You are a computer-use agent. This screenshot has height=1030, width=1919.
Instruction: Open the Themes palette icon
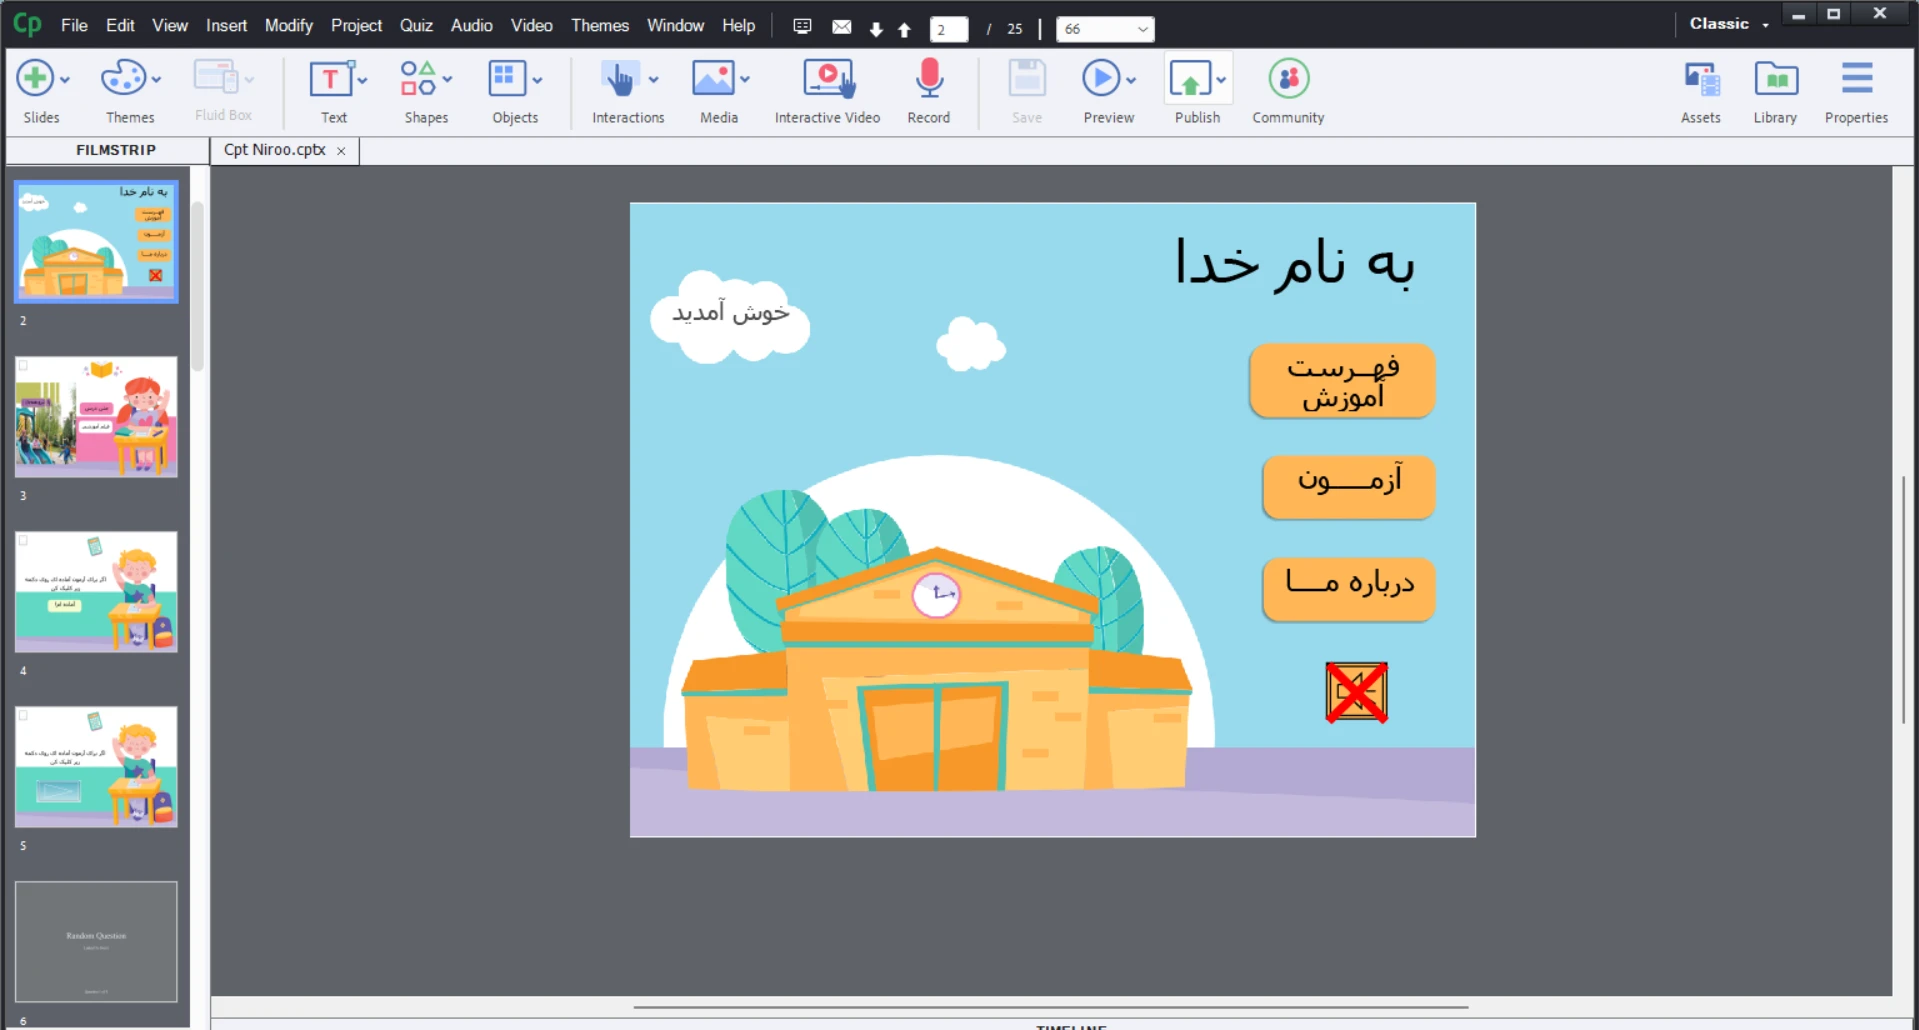(124, 79)
